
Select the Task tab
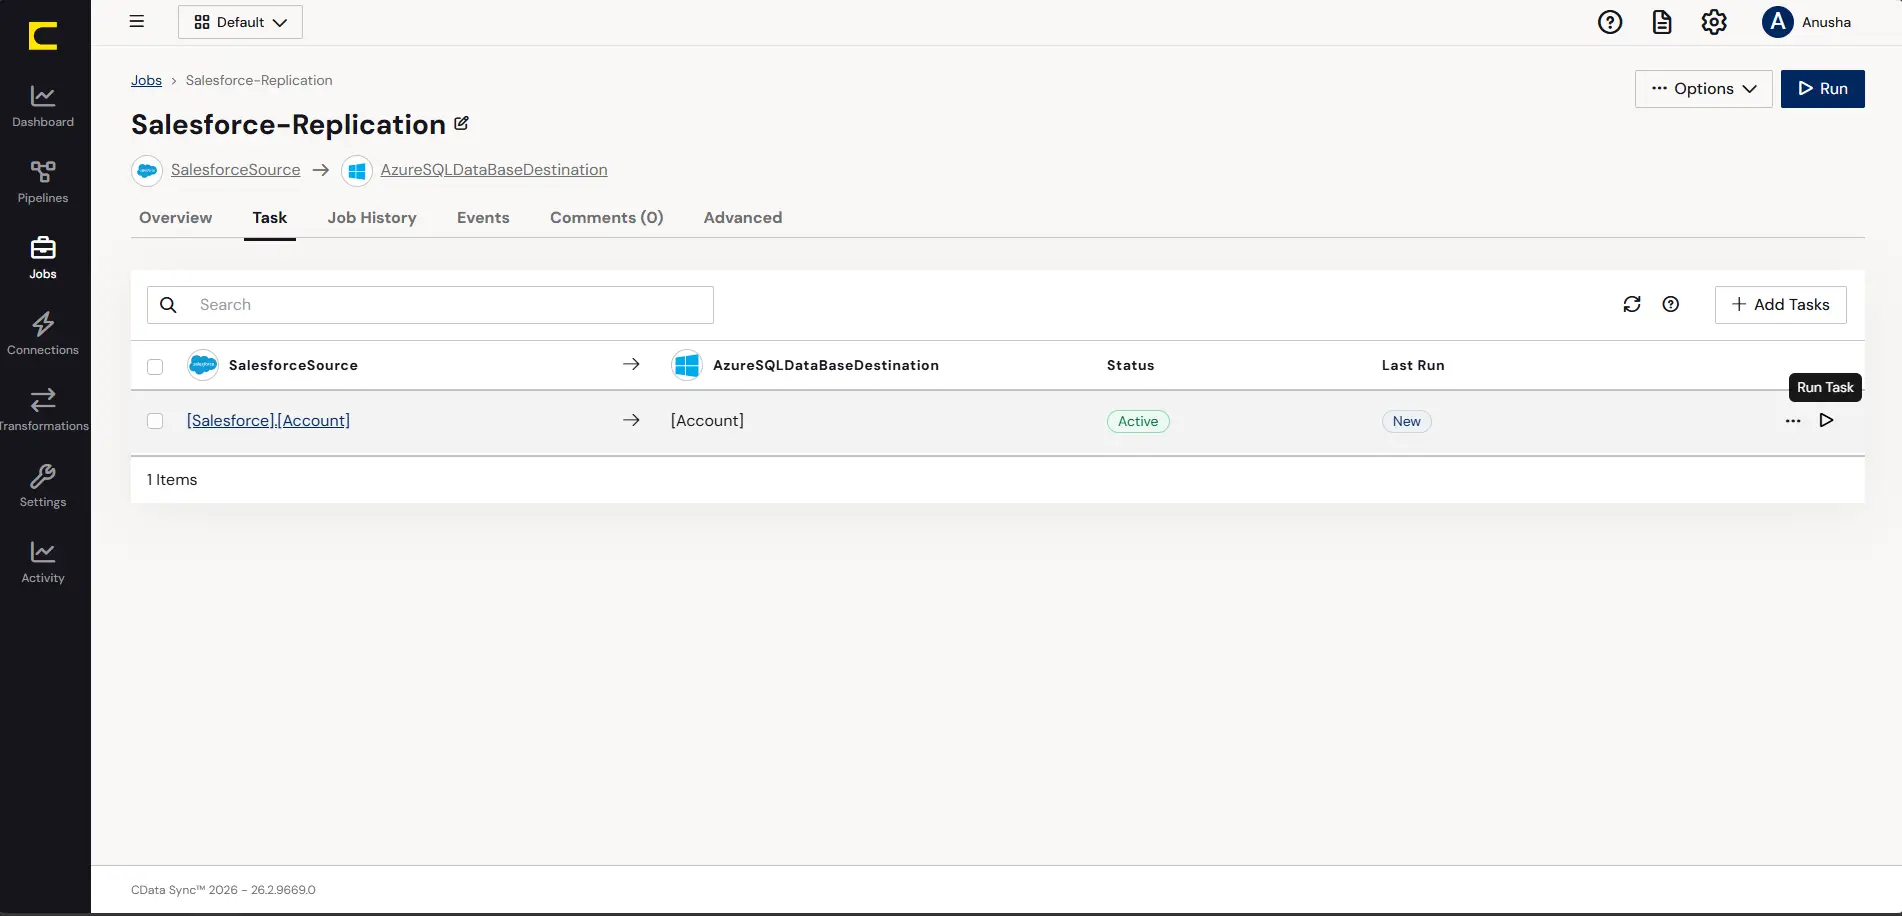click(x=270, y=218)
